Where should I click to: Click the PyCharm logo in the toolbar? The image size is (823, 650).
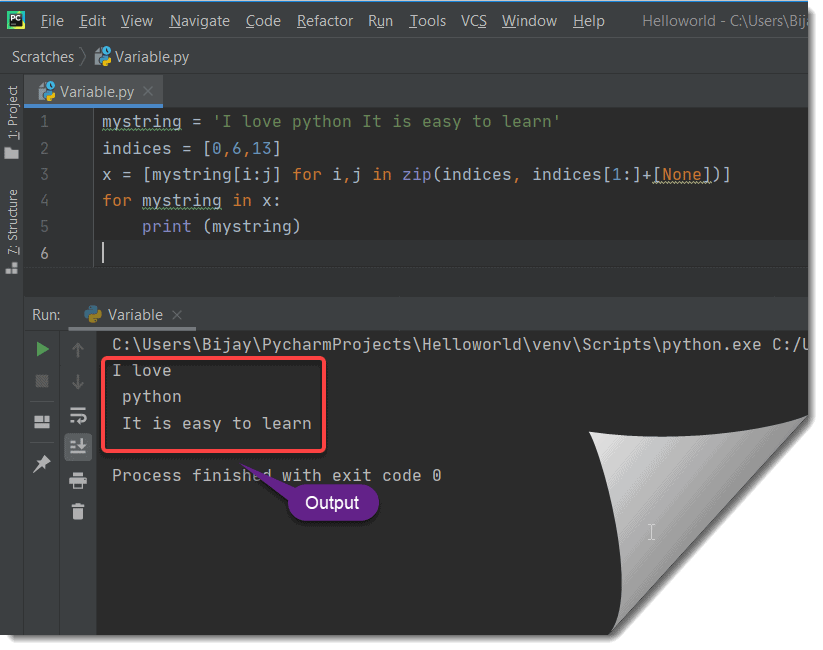(15, 19)
